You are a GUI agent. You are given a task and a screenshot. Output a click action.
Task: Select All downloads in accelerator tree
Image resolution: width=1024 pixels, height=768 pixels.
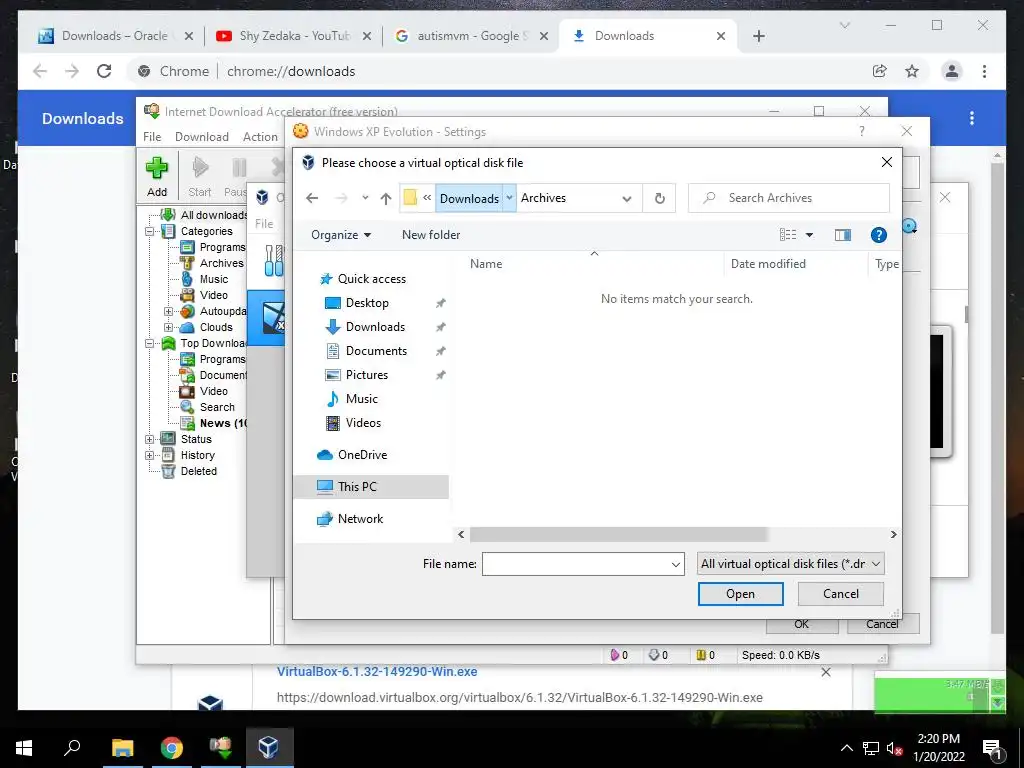pos(214,215)
